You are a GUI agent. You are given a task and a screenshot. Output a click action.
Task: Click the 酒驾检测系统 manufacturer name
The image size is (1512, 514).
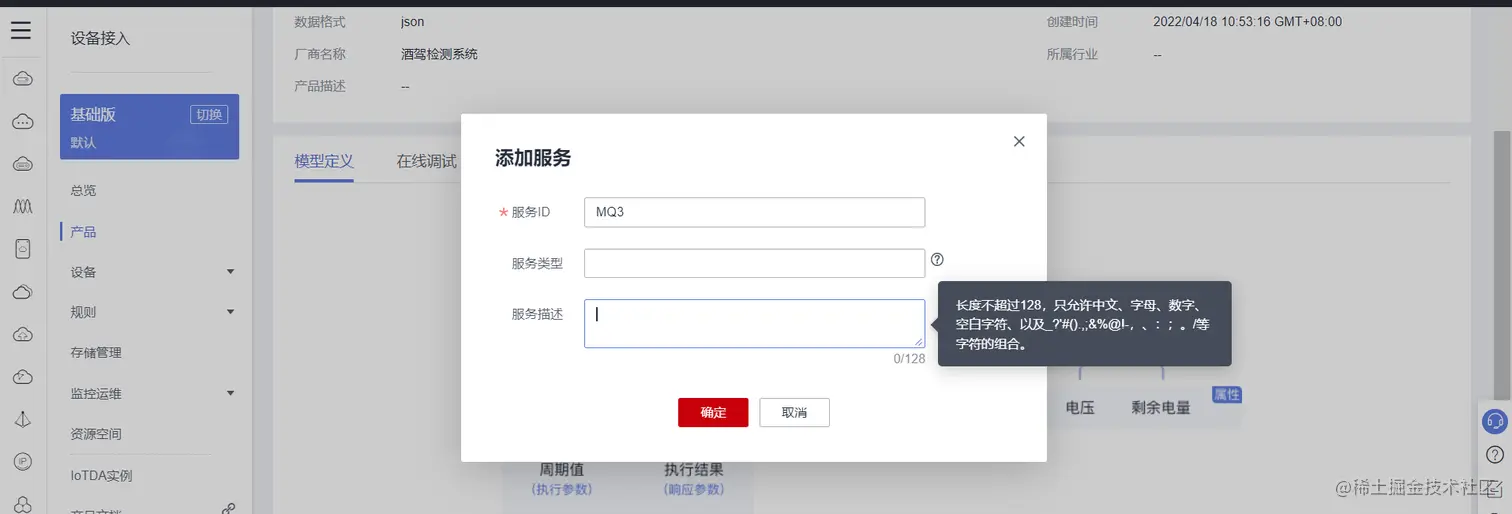pos(439,54)
